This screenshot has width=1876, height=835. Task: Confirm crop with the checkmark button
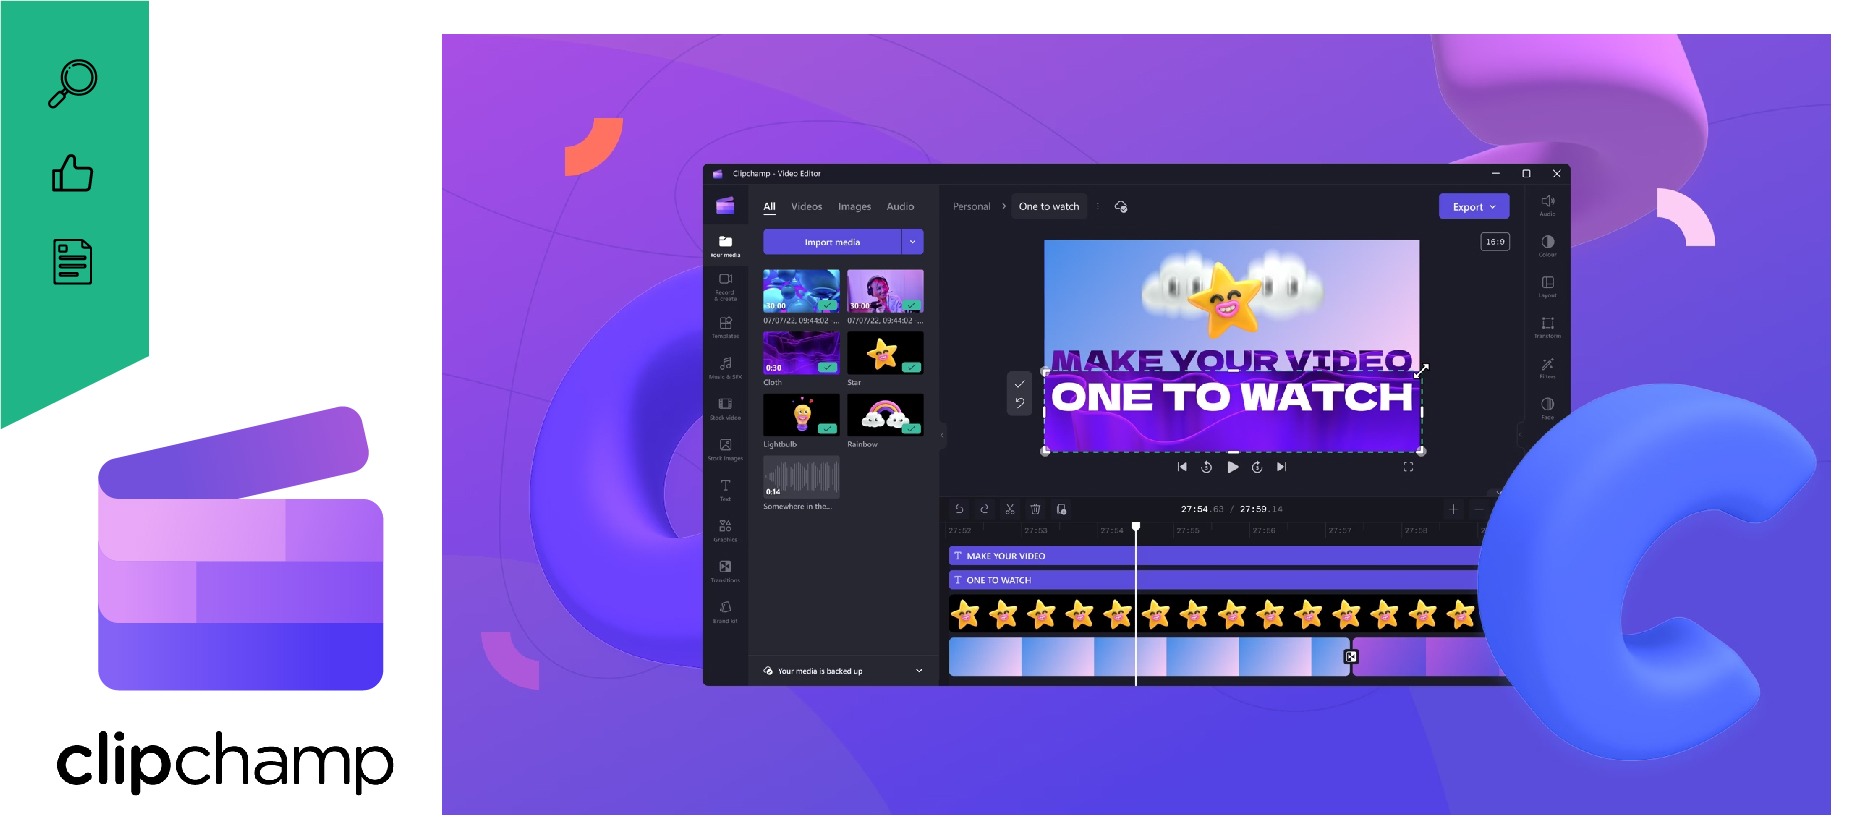pyautogui.click(x=1019, y=384)
